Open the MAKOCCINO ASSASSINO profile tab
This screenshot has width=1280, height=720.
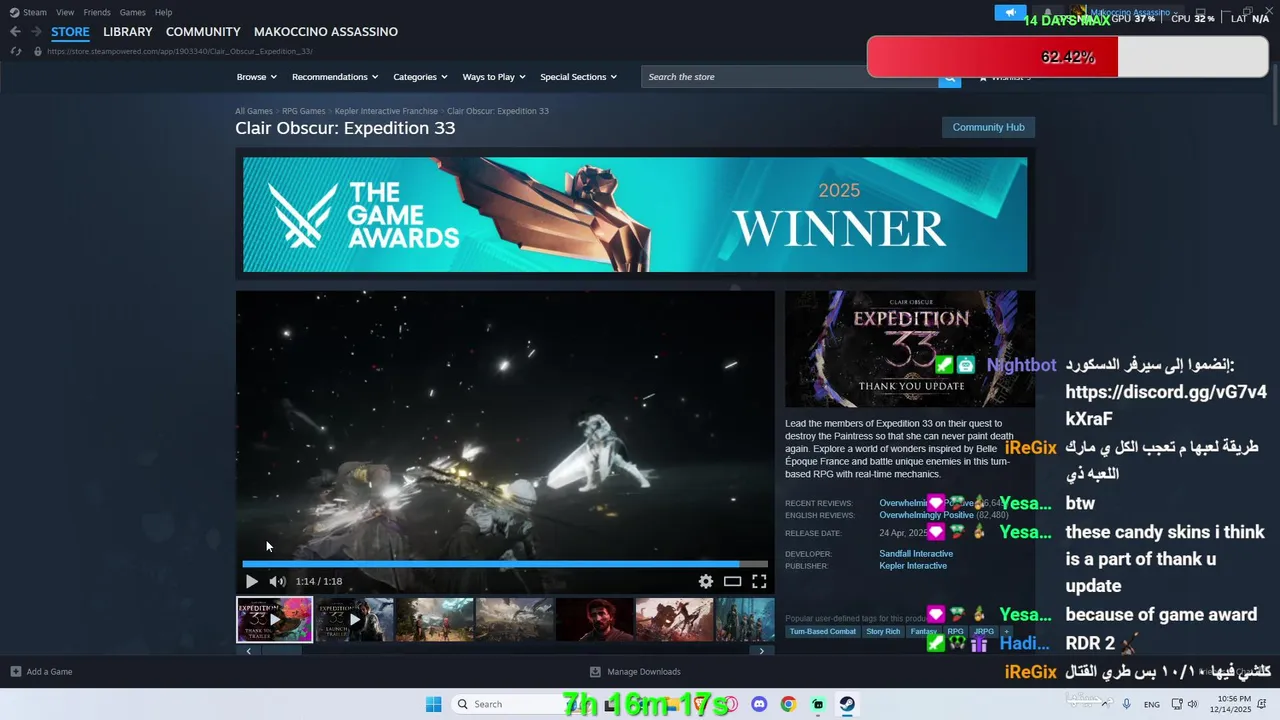click(x=326, y=32)
